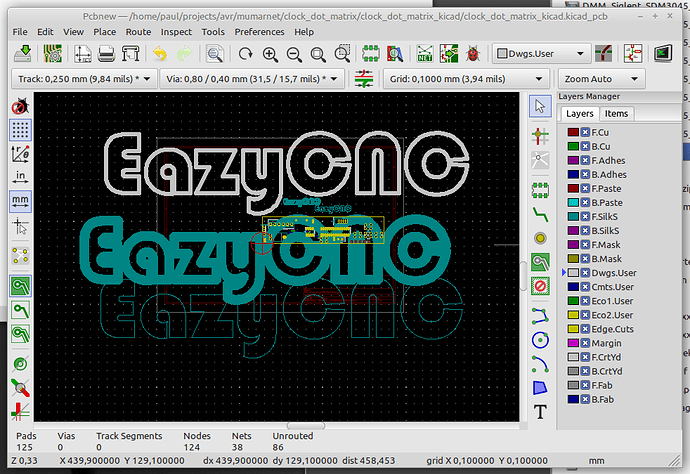Click the Margin magenta color swatch
Viewport: 690px width, 474px height.
573,343
